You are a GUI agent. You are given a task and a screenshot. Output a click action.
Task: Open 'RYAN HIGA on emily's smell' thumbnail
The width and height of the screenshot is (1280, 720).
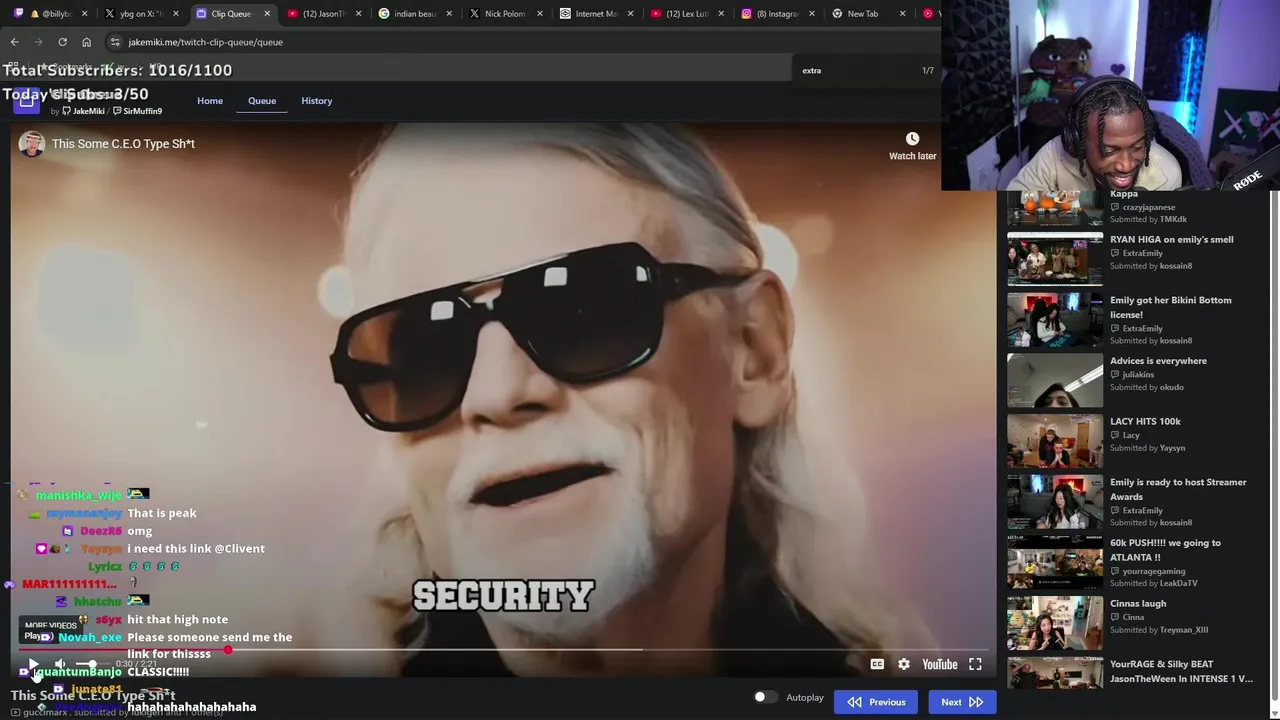pyautogui.click(x=1055, y=259)
